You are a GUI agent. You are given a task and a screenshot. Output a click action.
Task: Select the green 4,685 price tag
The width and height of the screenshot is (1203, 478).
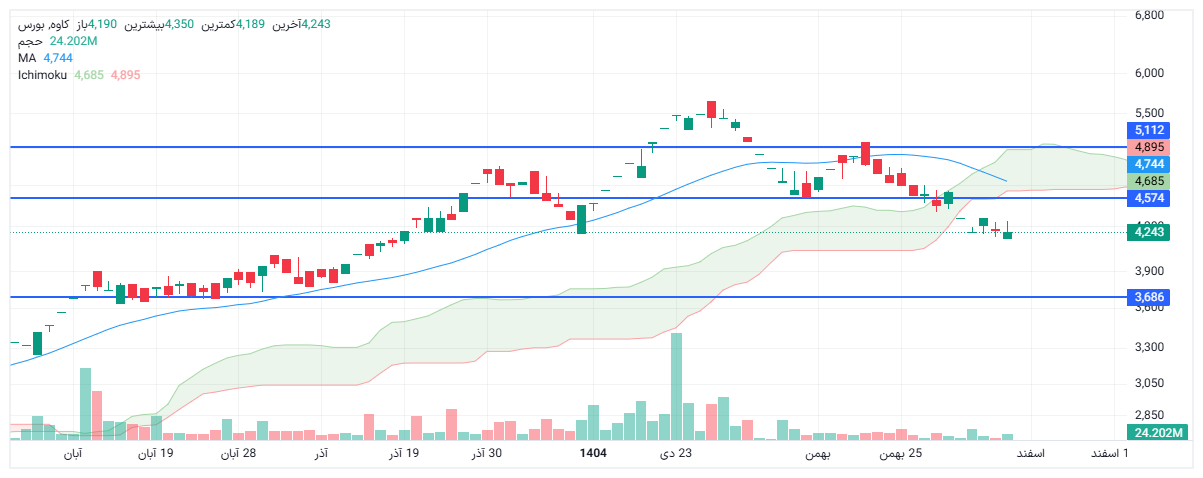1149,181
